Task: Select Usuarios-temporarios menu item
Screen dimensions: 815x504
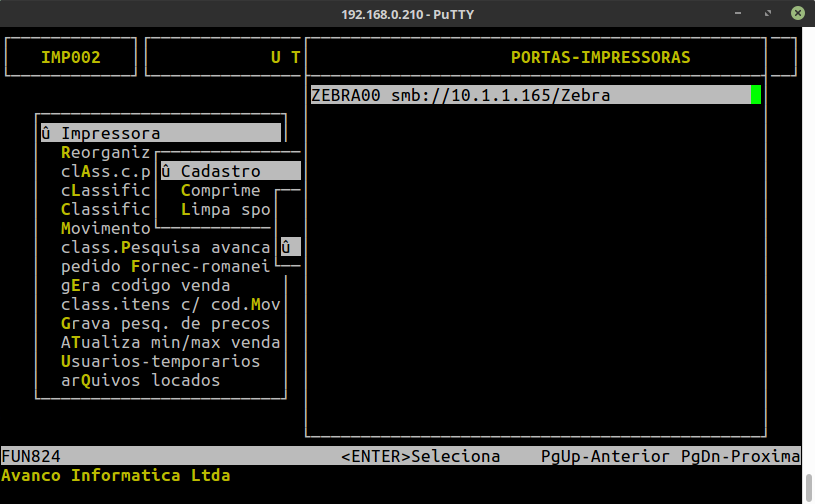Action: coord(160,362)
